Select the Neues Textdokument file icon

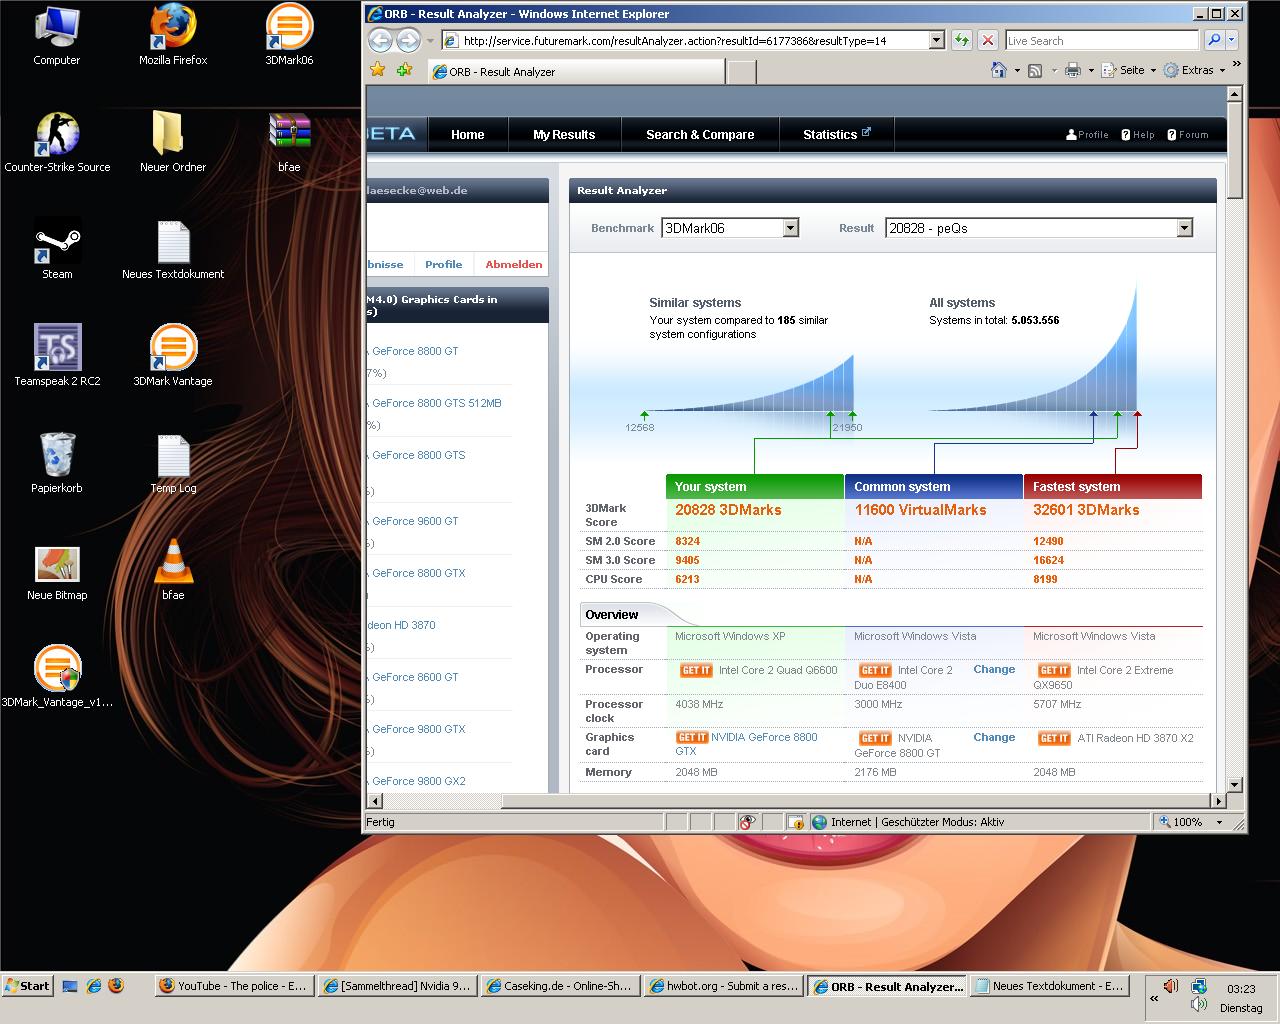pos(173,250)
